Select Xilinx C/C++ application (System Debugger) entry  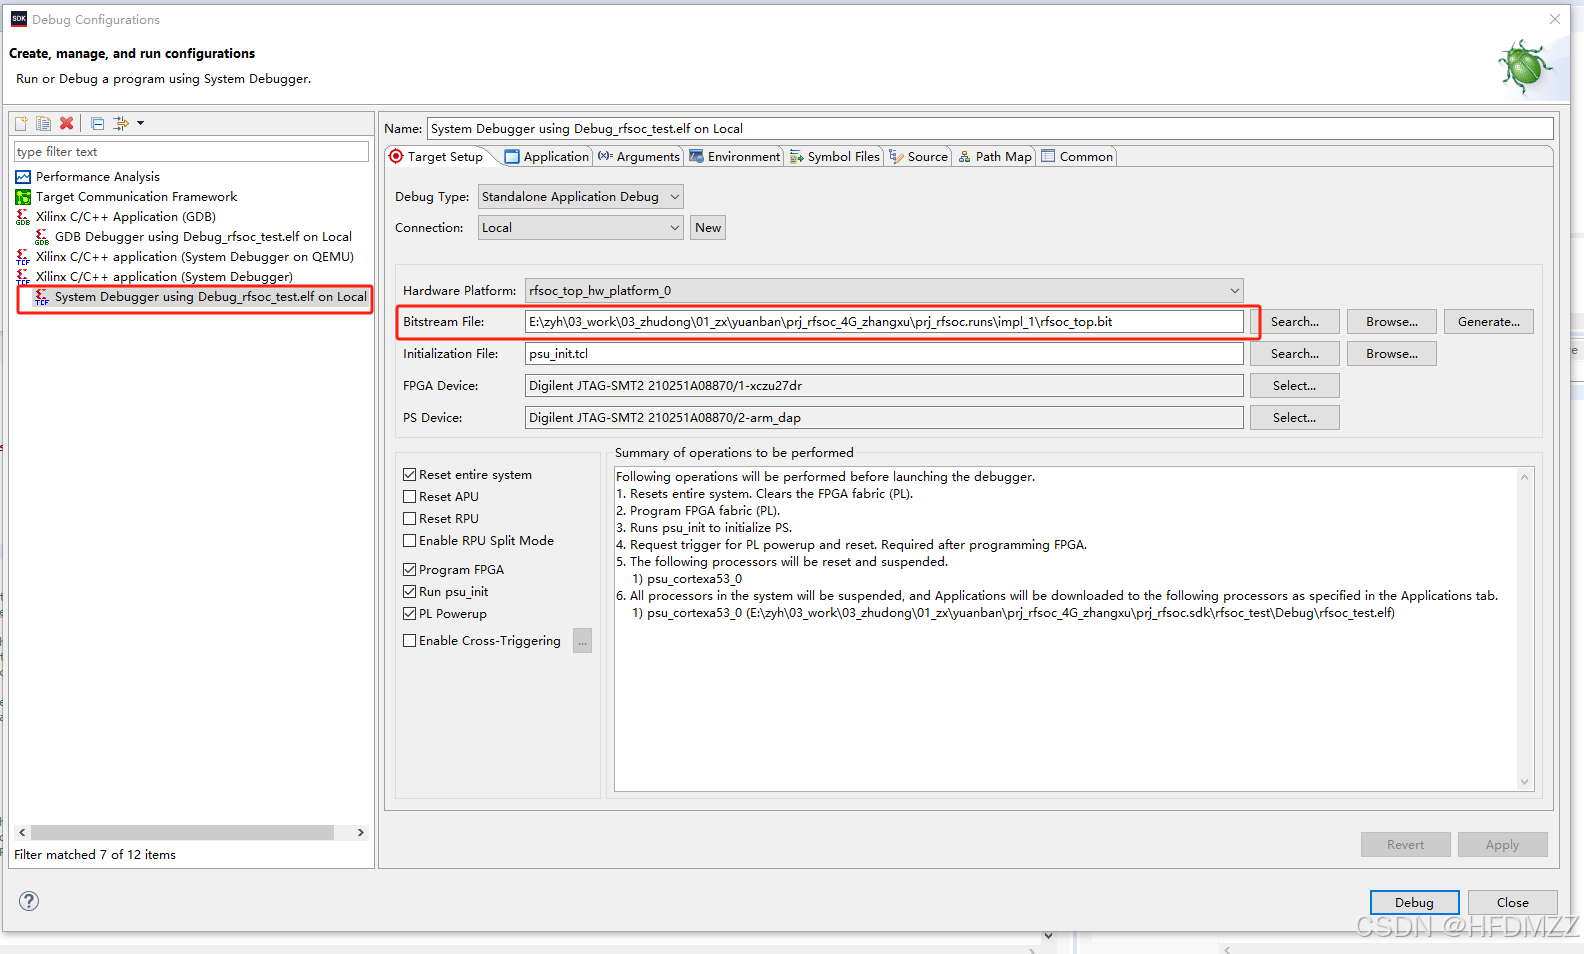coord(164,277)
